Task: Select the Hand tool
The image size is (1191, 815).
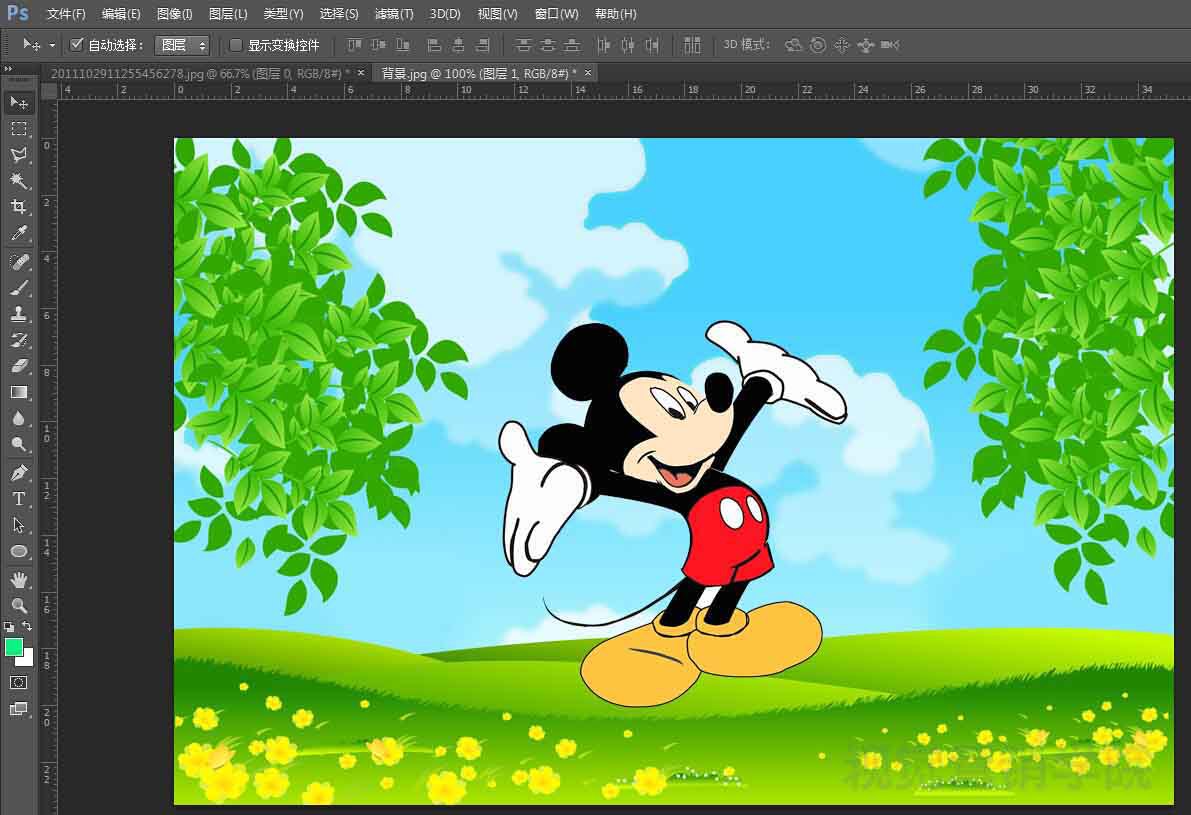Action: (x=19, y=580)
